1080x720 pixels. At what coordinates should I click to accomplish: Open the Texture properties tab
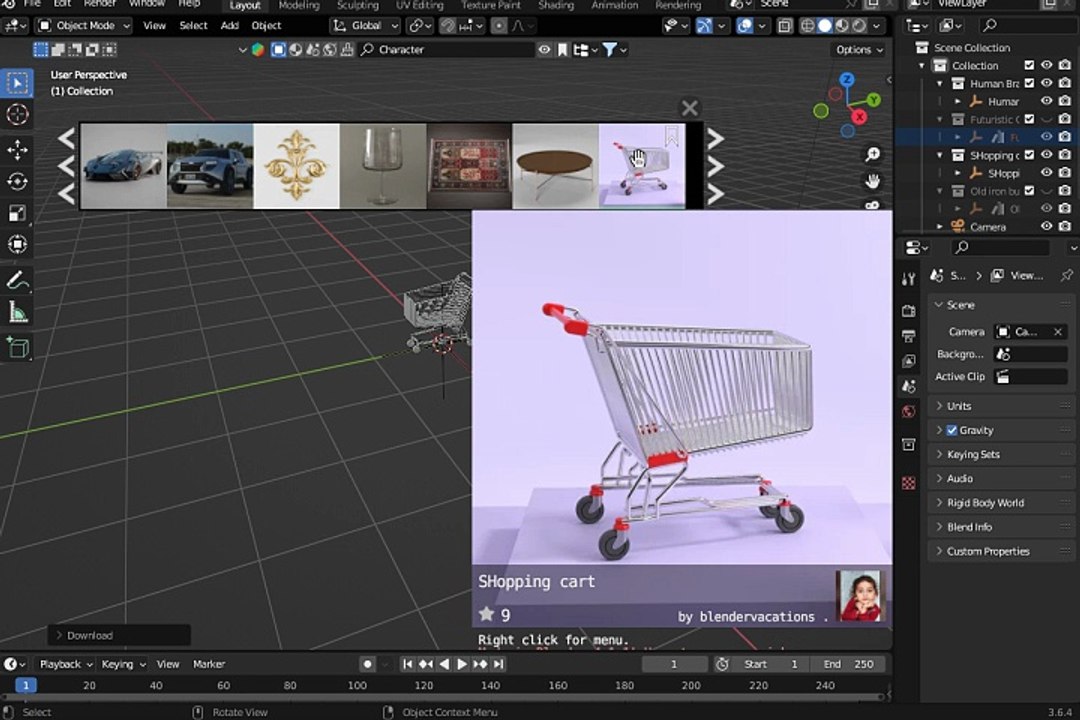[x=908, y=483]
